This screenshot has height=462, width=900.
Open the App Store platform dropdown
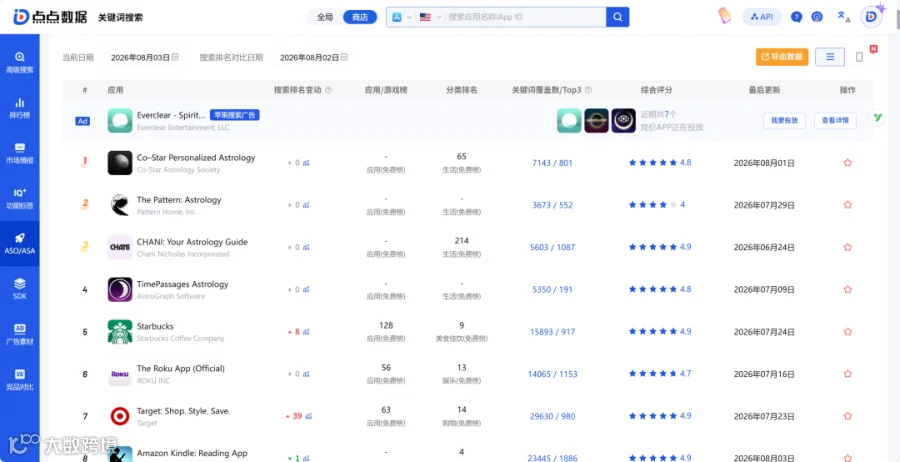click(x=402, y=17)
